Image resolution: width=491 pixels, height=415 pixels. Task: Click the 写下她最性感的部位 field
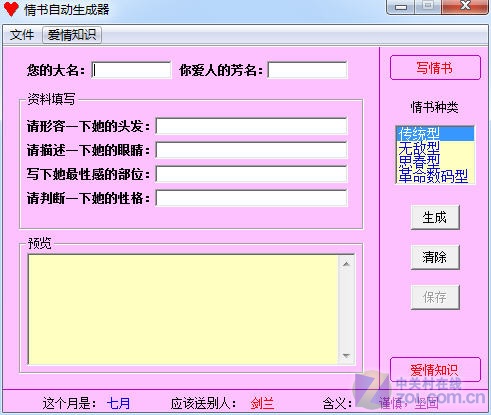(251, 174)
